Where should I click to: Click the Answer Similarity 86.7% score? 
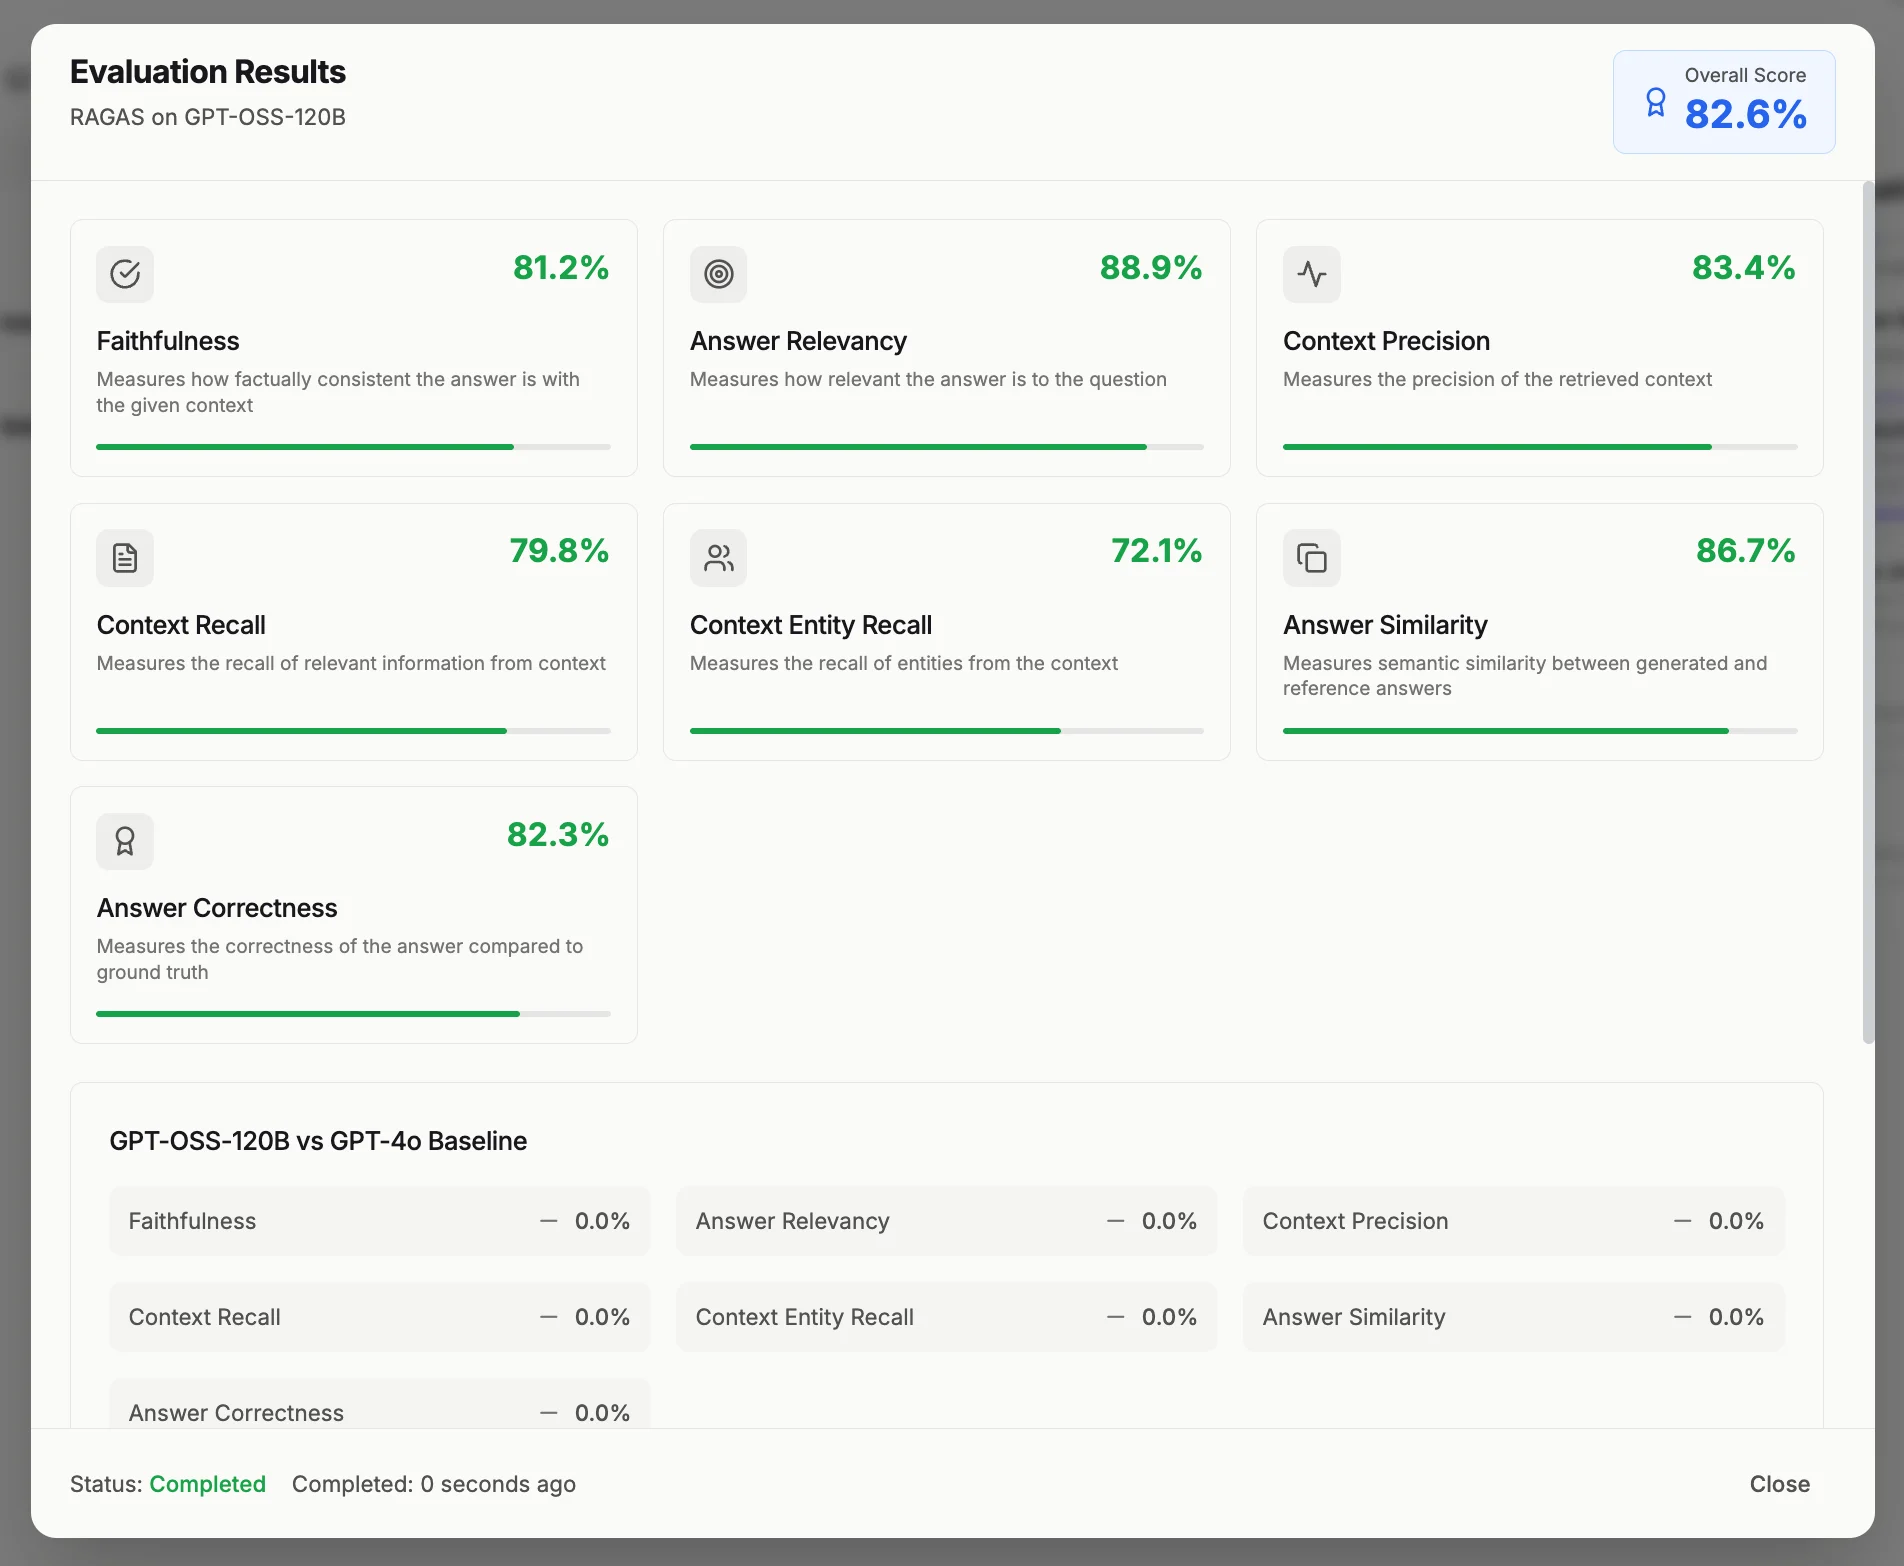click(1745, 551)
